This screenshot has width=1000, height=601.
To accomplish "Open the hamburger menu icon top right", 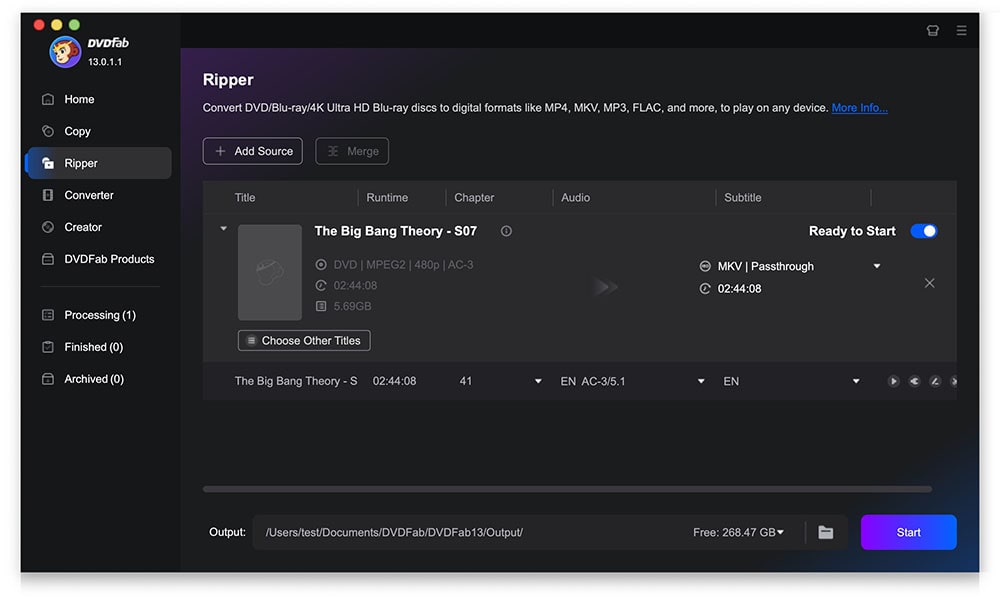I will tap(961, 30).
